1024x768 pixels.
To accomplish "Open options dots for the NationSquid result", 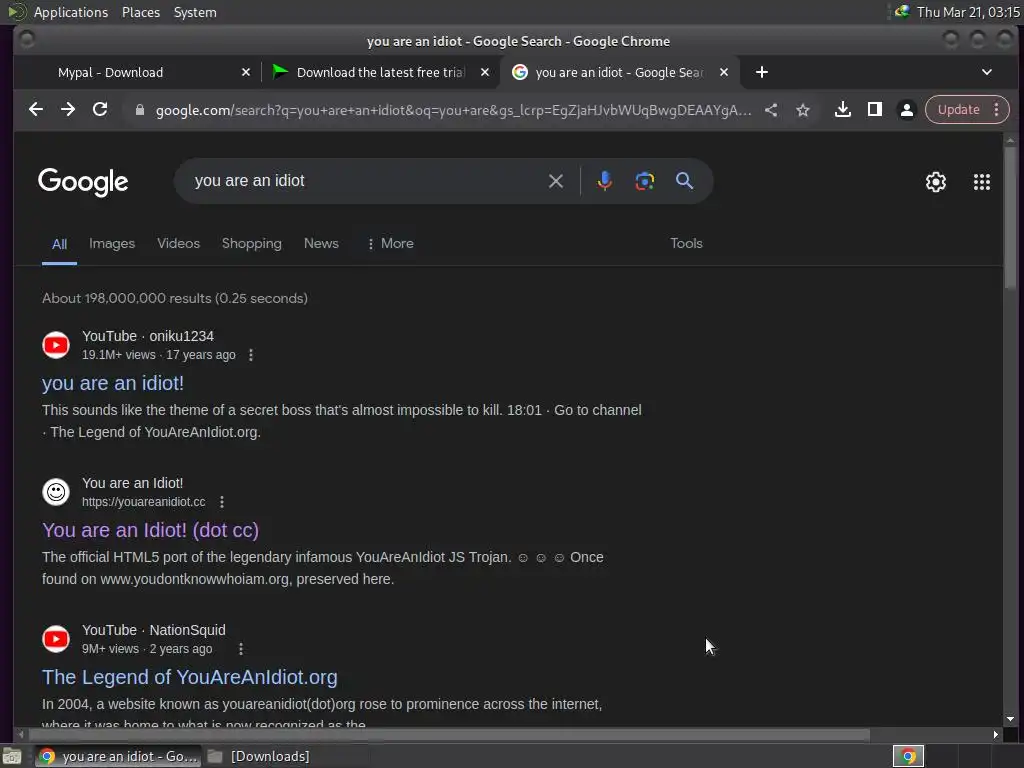I will [241, 648].
